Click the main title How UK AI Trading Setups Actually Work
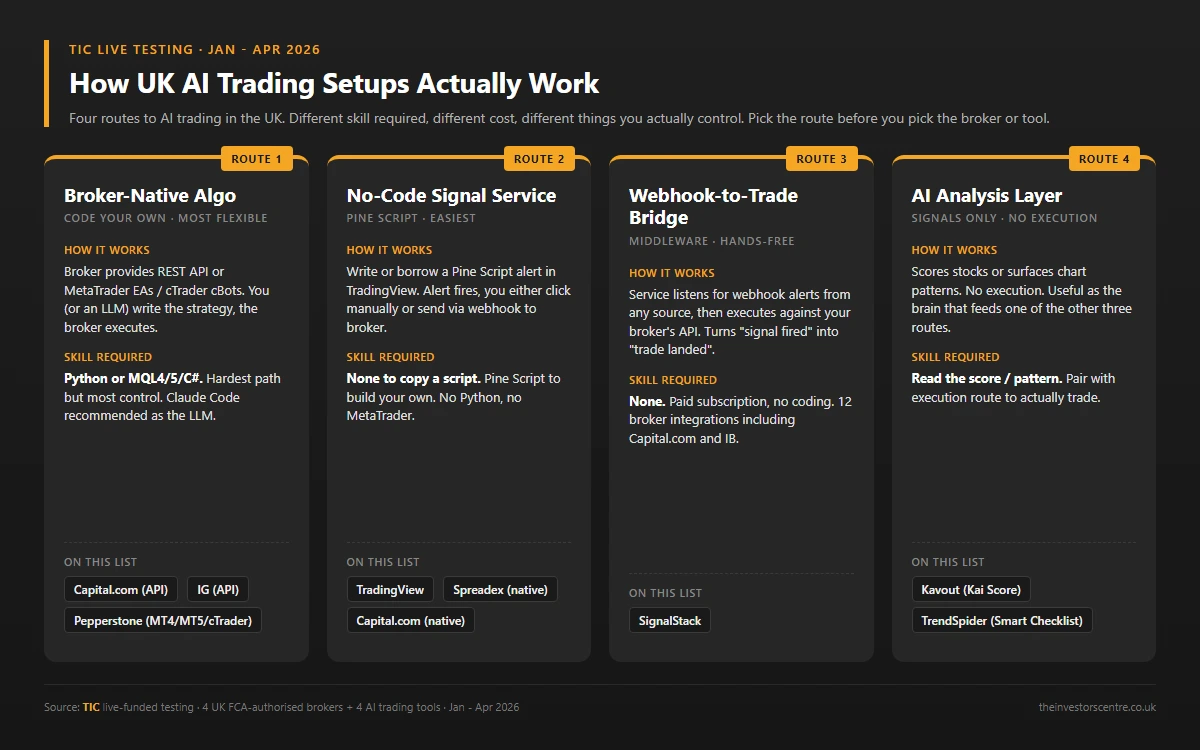Screen dimensions: 1200x750 (334, 83)
